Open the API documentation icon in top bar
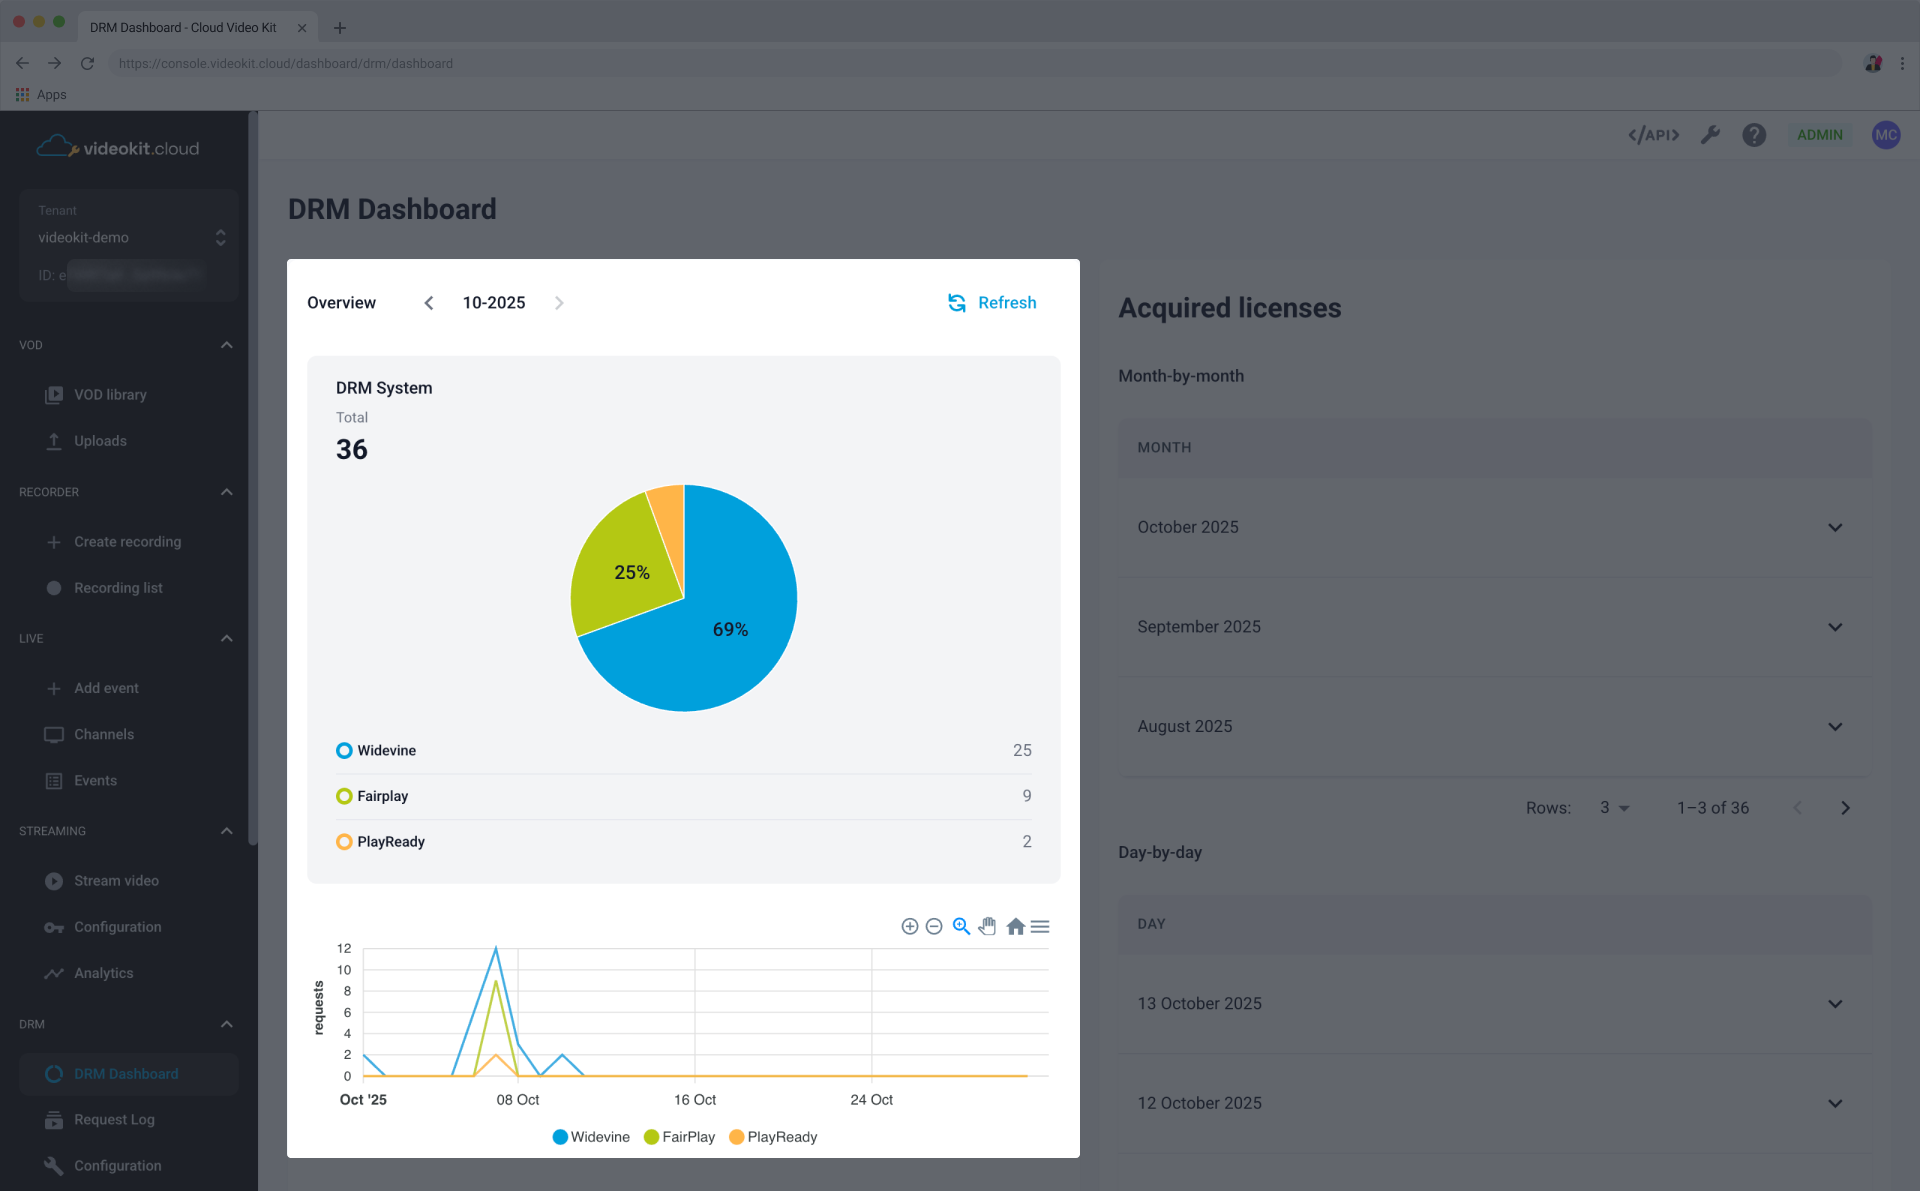 (1652, 135)
